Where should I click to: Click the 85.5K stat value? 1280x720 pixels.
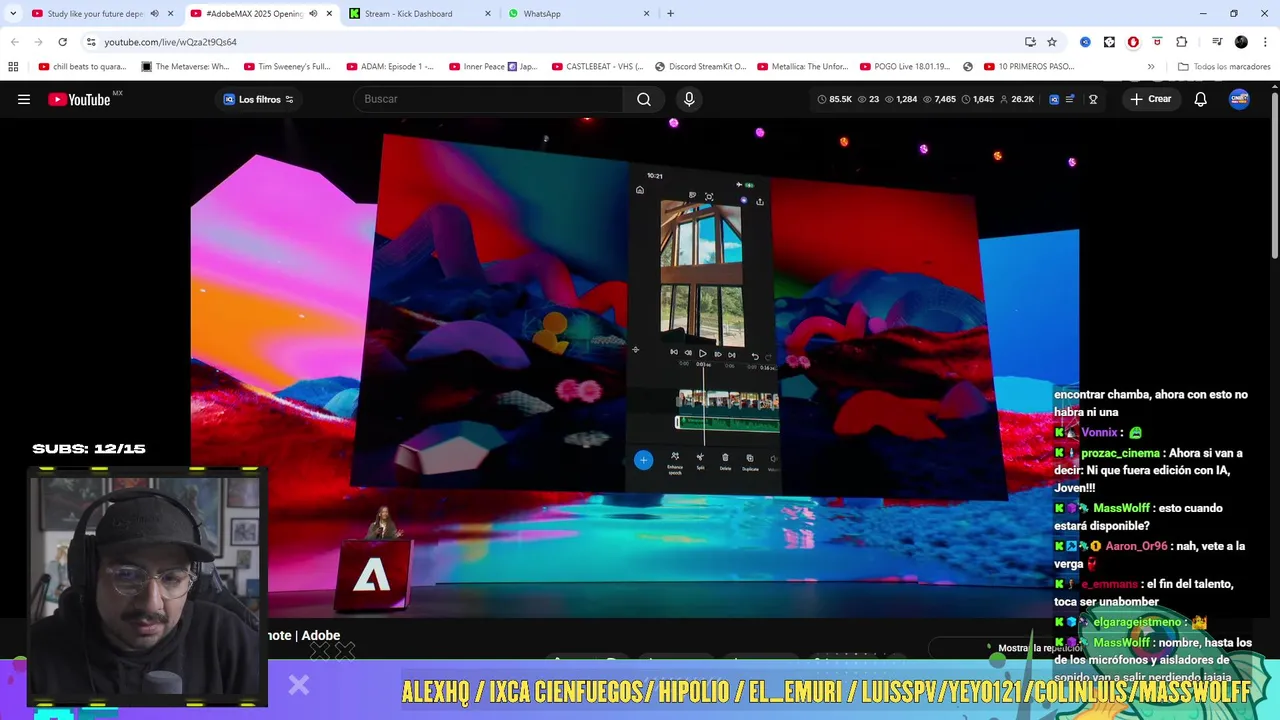coord(835,99)
